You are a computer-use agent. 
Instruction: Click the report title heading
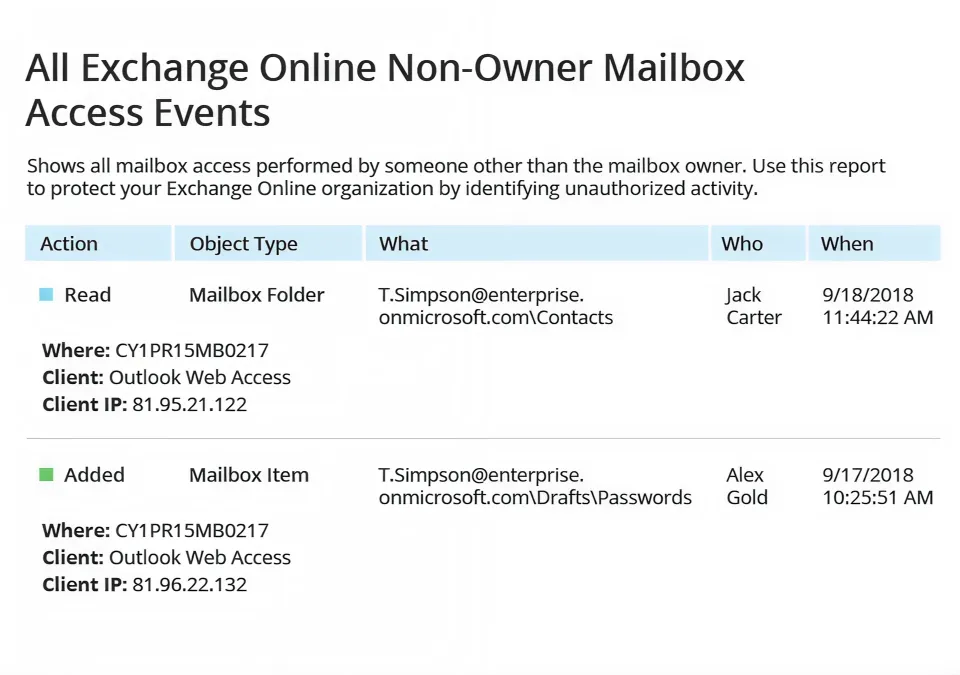point(385,90)
